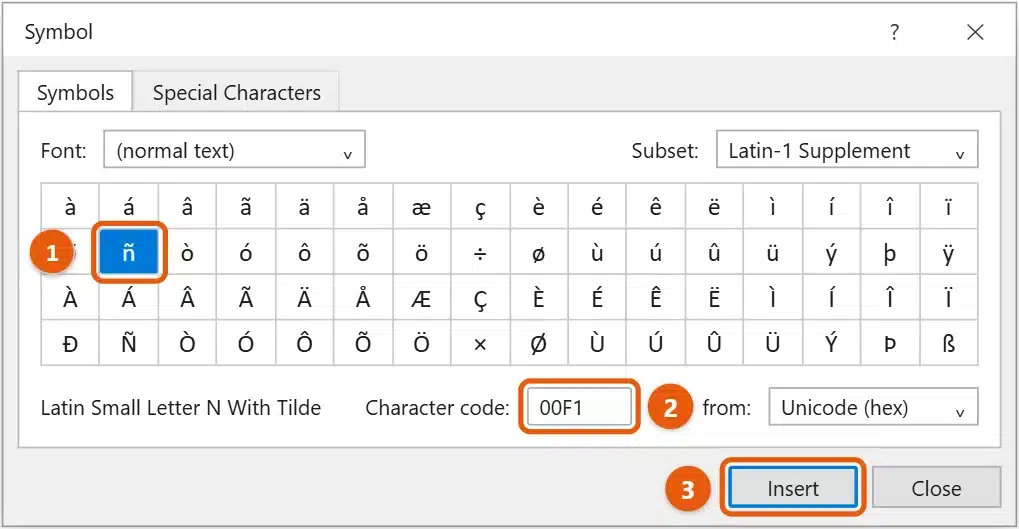Choose the lowercase å with ring symbol
Viewport: 1019px width, 529px height.
(363, 207)
